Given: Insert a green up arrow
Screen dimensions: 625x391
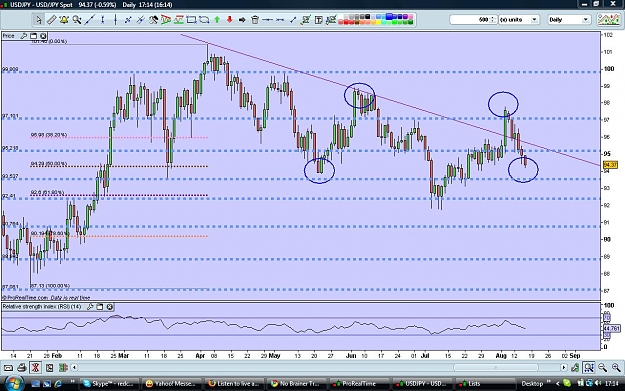Looking at the screenshot, I should pos(217,20).
